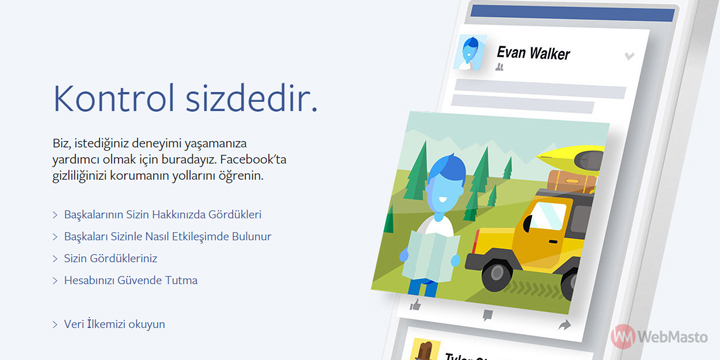720x360 pixels.
Task: Open Hesabınızı Güvende Tutma link
Action: [x=131, y=280]
